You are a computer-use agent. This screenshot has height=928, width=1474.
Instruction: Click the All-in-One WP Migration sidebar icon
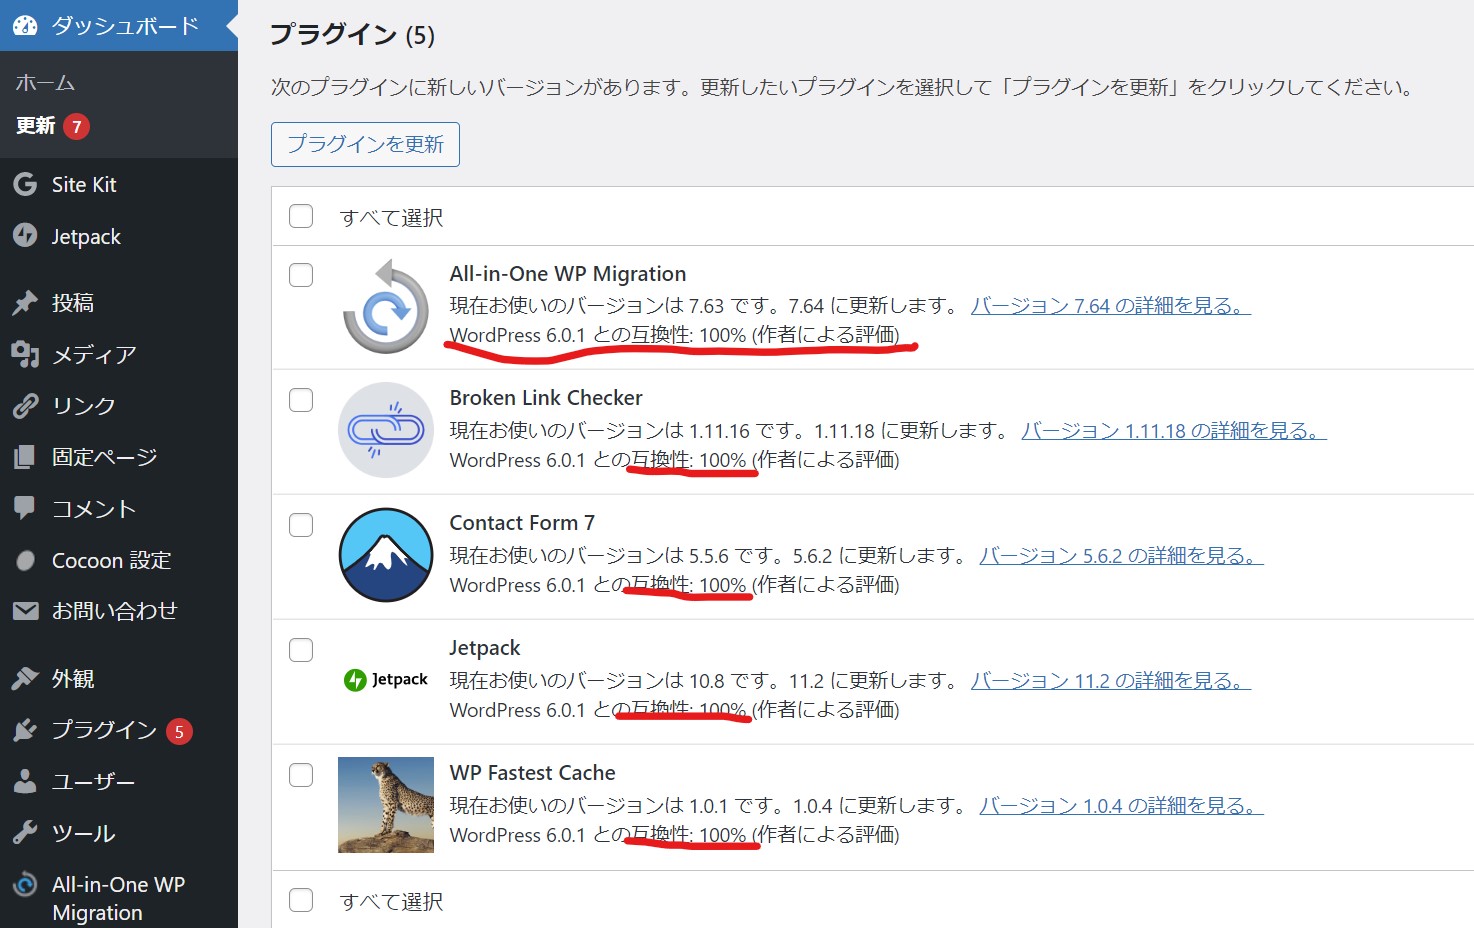[25, 885]
